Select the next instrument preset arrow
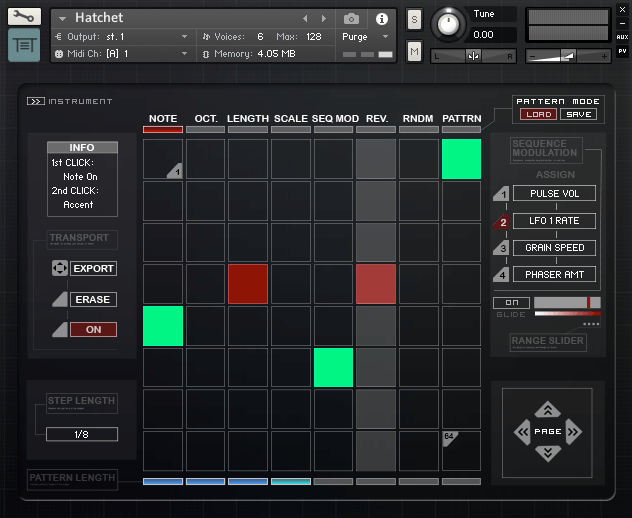 323,19
